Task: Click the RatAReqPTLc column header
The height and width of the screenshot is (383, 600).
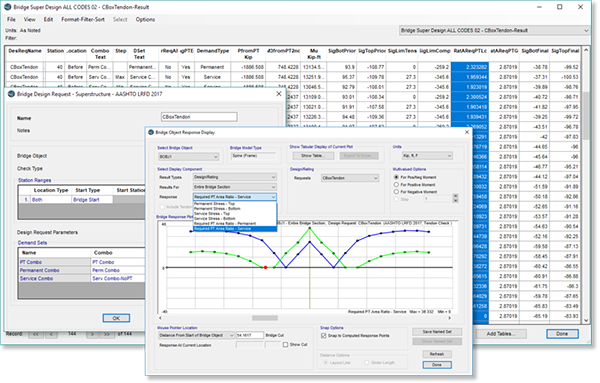Action: 470,54
